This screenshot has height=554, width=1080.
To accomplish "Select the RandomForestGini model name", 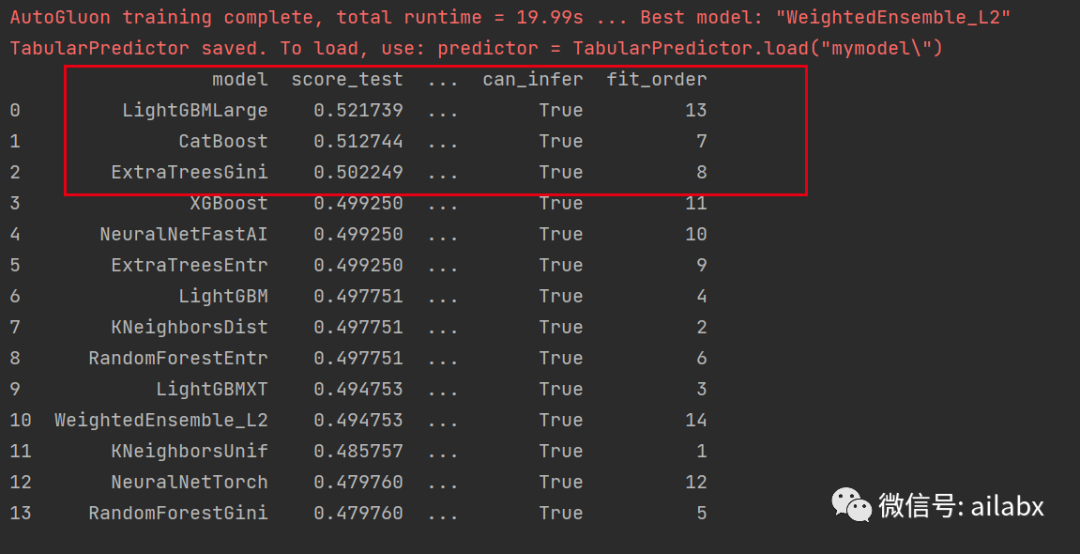I will tap(178, 513).
